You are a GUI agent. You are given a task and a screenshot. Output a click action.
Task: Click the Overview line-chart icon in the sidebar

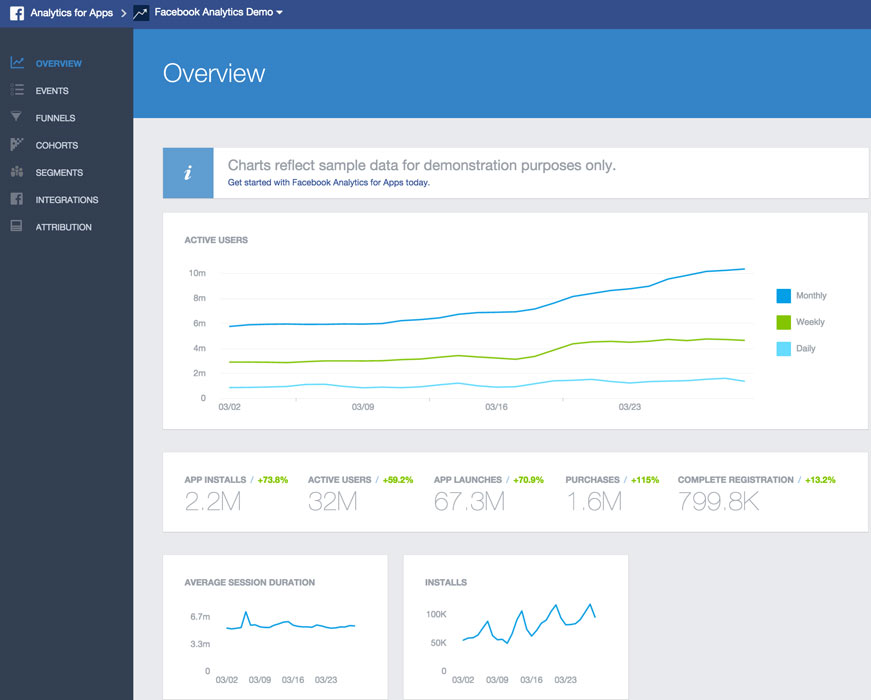coord(17,63)
